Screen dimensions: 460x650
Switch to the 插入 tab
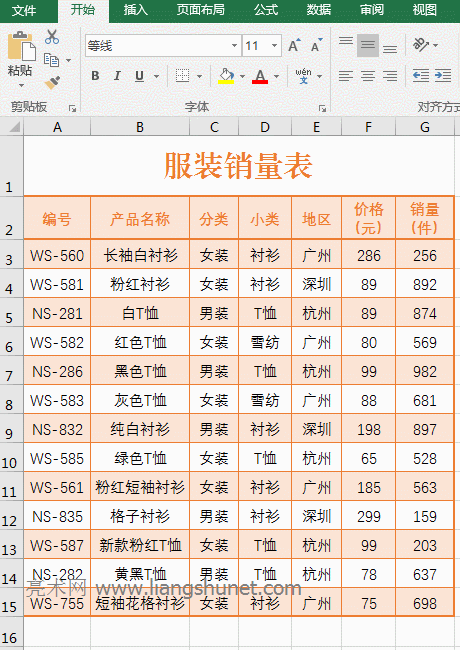pyautogui.click(x=136, y=10)
